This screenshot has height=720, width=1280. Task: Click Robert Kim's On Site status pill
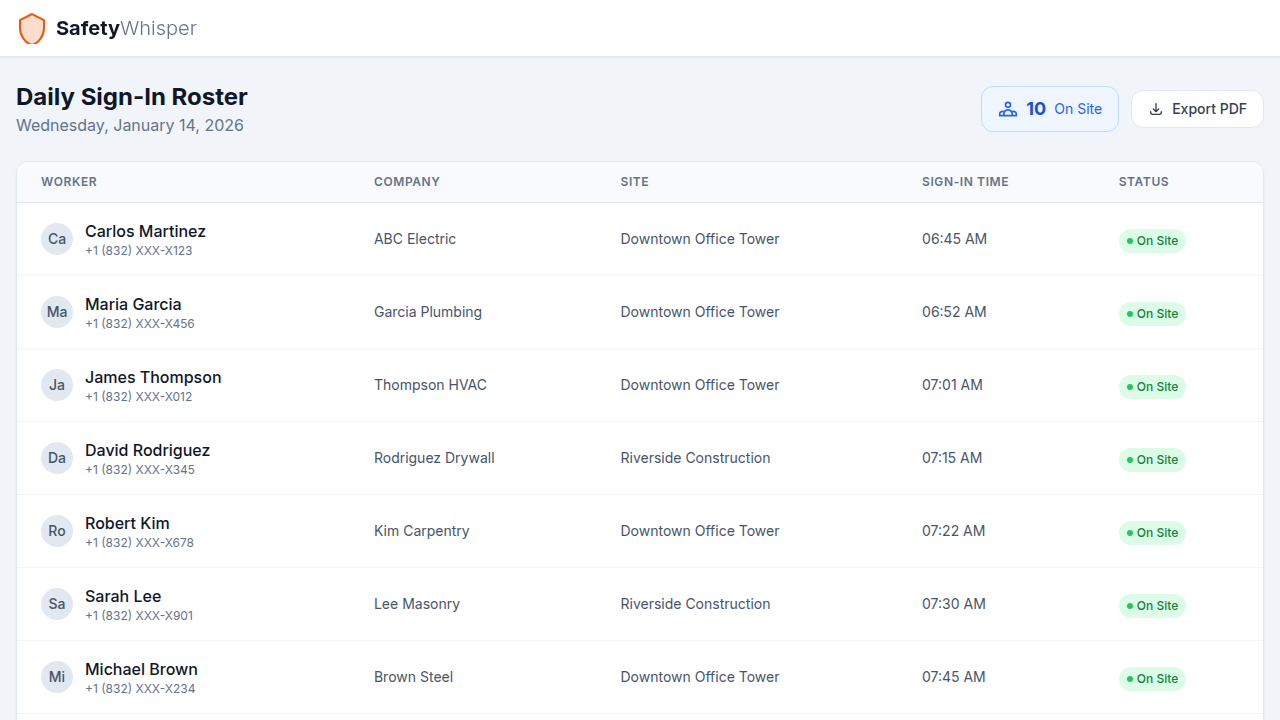[1152, 533]
